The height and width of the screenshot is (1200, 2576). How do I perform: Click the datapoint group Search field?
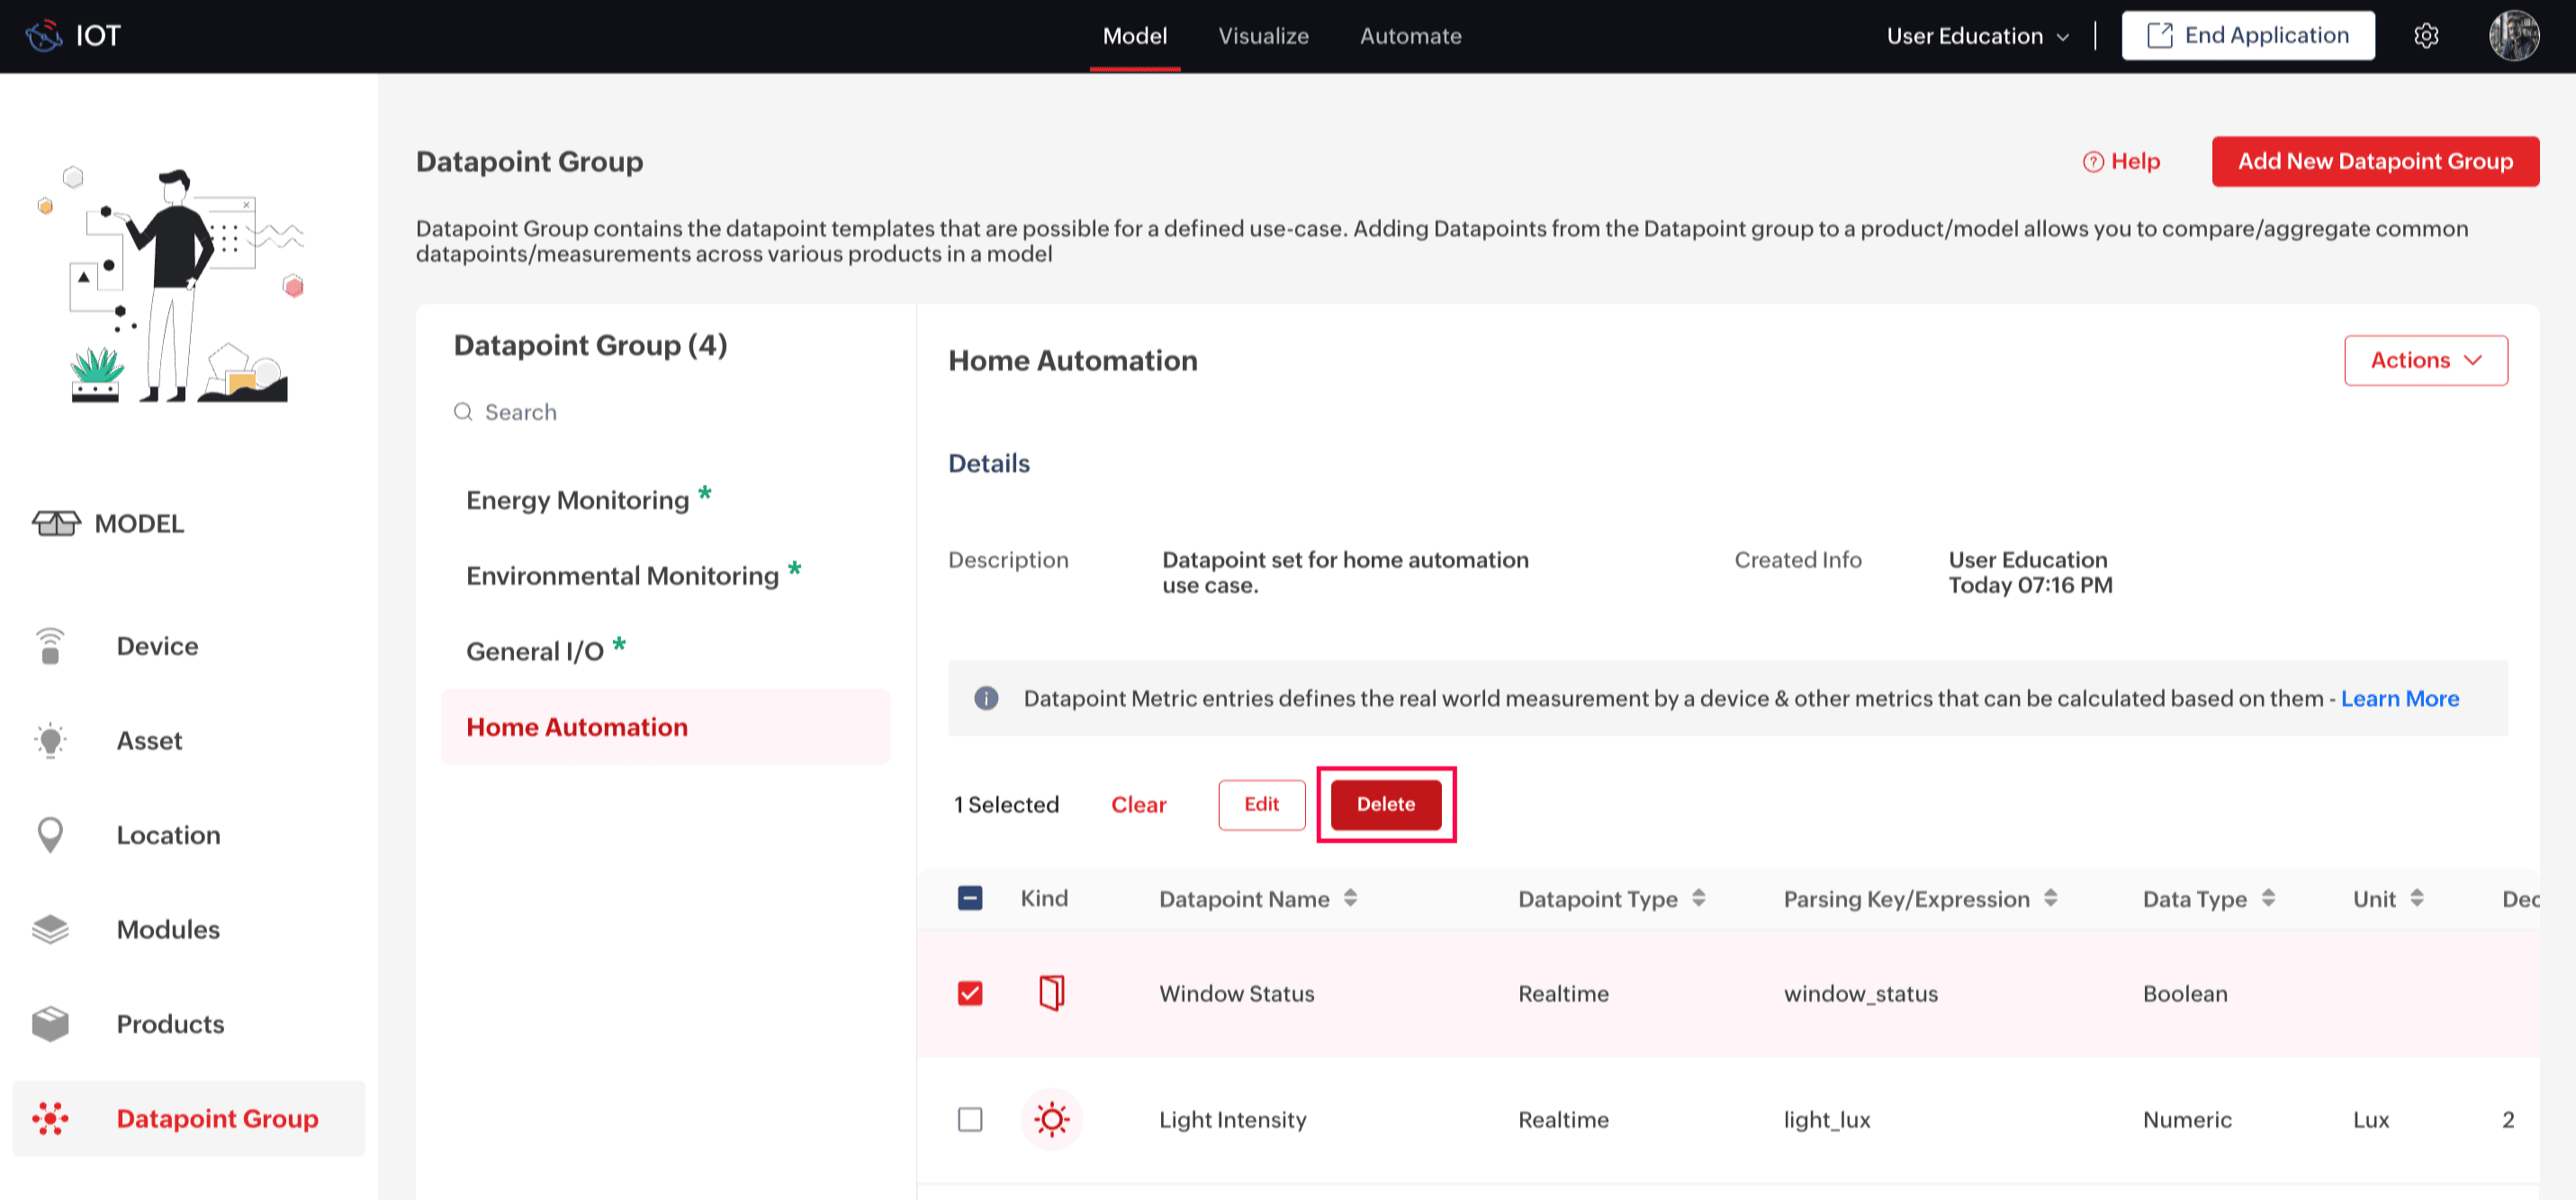pos(520,412)
